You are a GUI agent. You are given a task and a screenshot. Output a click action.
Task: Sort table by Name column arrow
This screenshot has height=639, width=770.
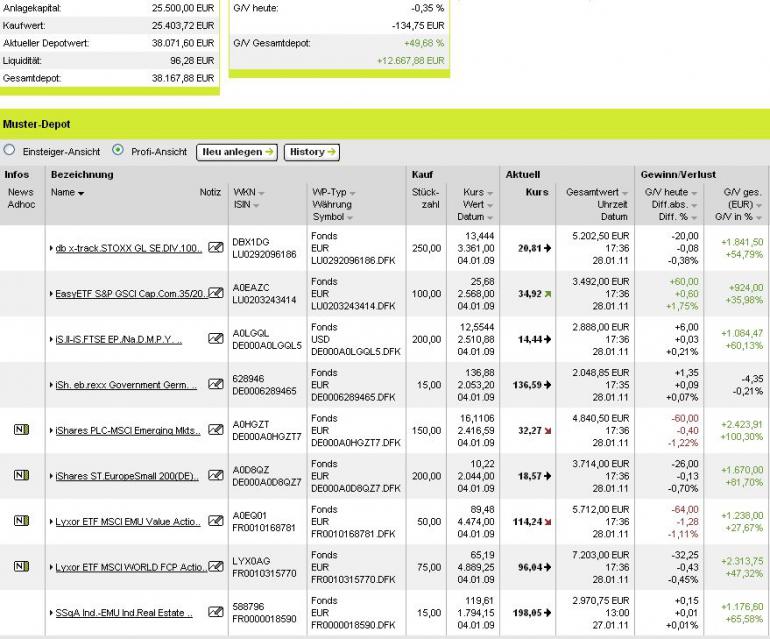click(81, 194)
